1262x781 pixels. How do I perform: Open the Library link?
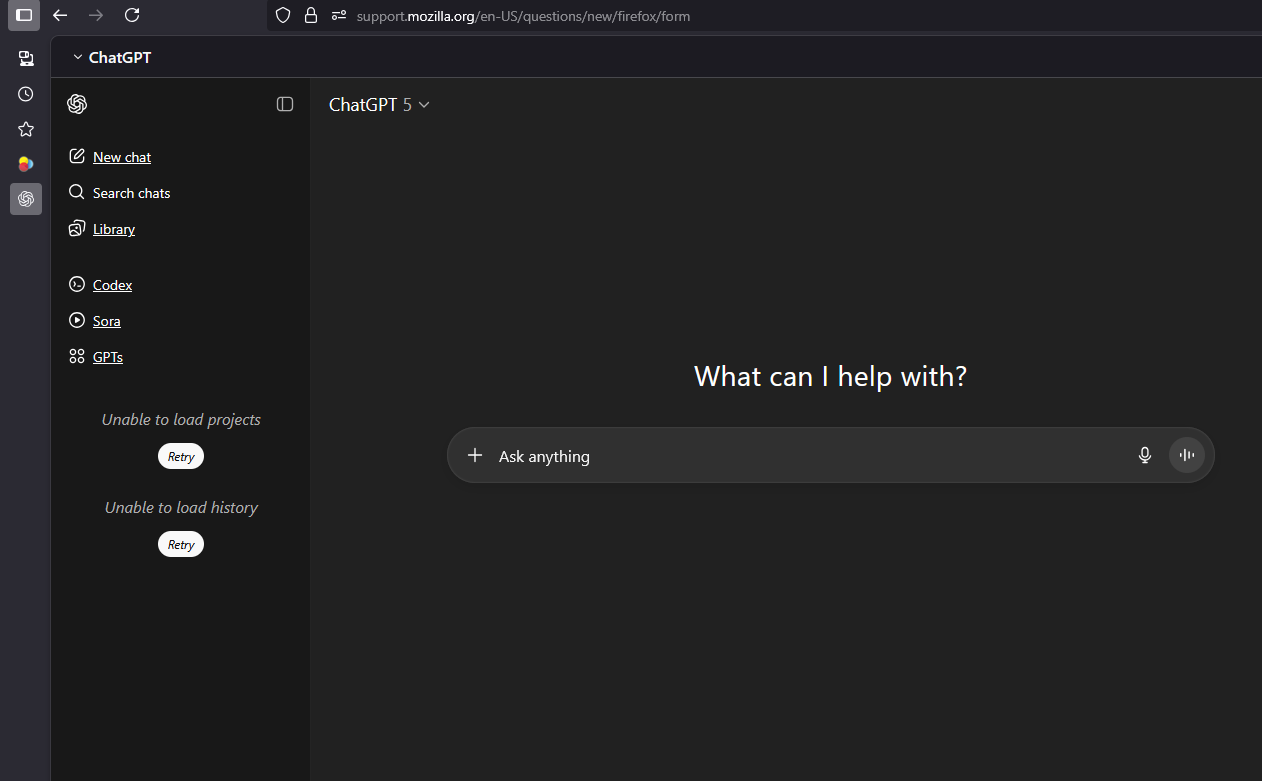point(114,229)
